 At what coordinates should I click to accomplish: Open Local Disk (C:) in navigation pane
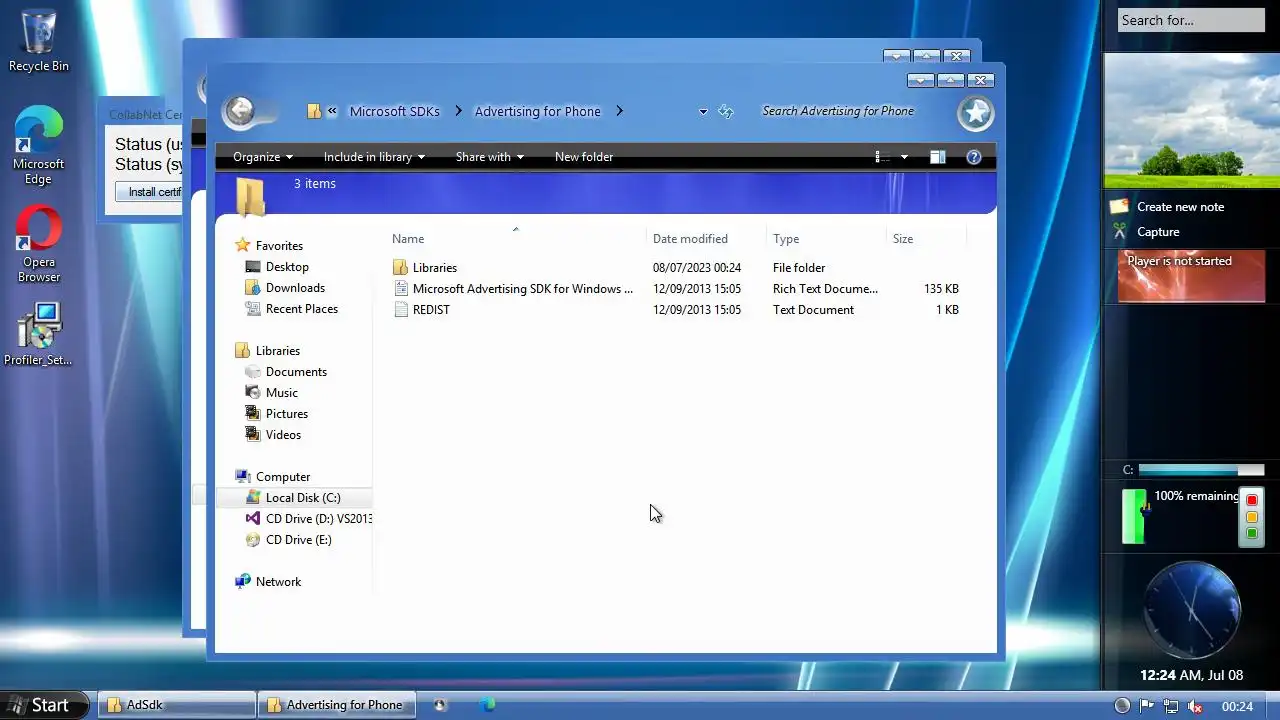click(x=293, y=498)
